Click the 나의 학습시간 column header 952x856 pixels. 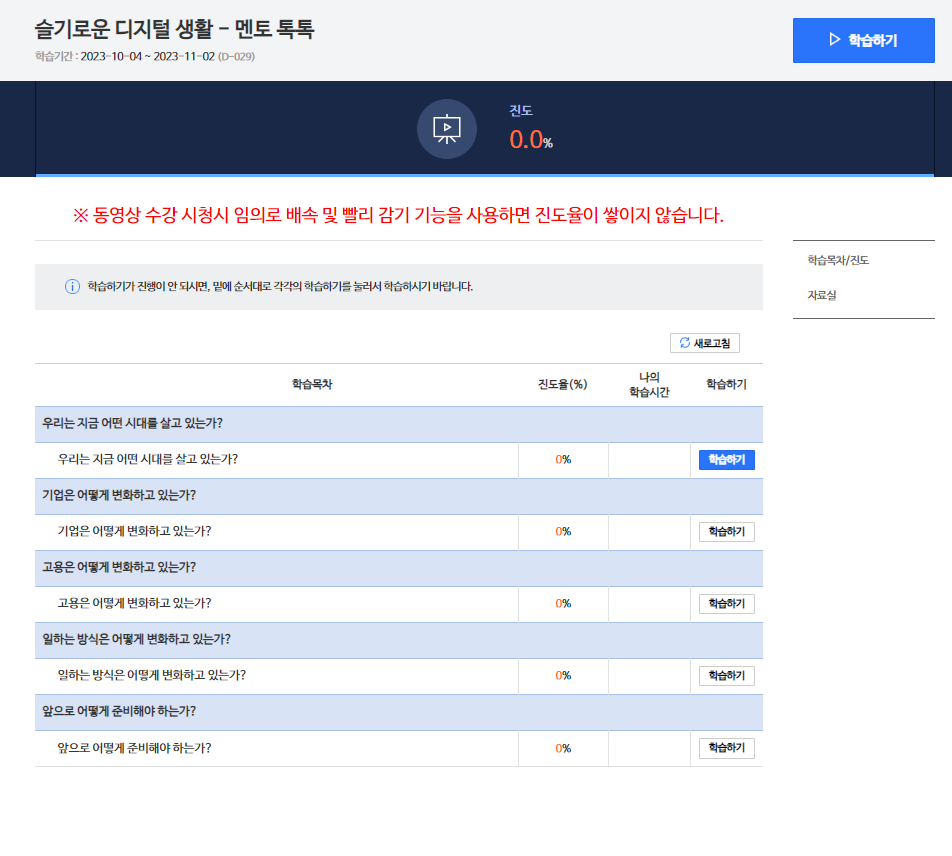tap(649, 385)
